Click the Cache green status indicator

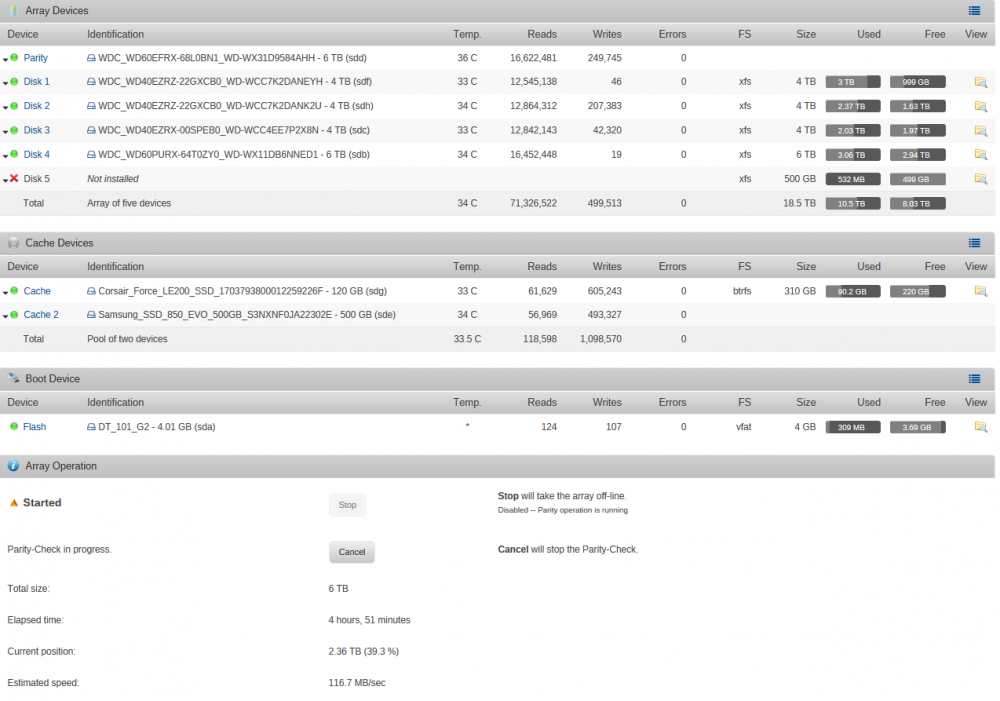[14, 291]
